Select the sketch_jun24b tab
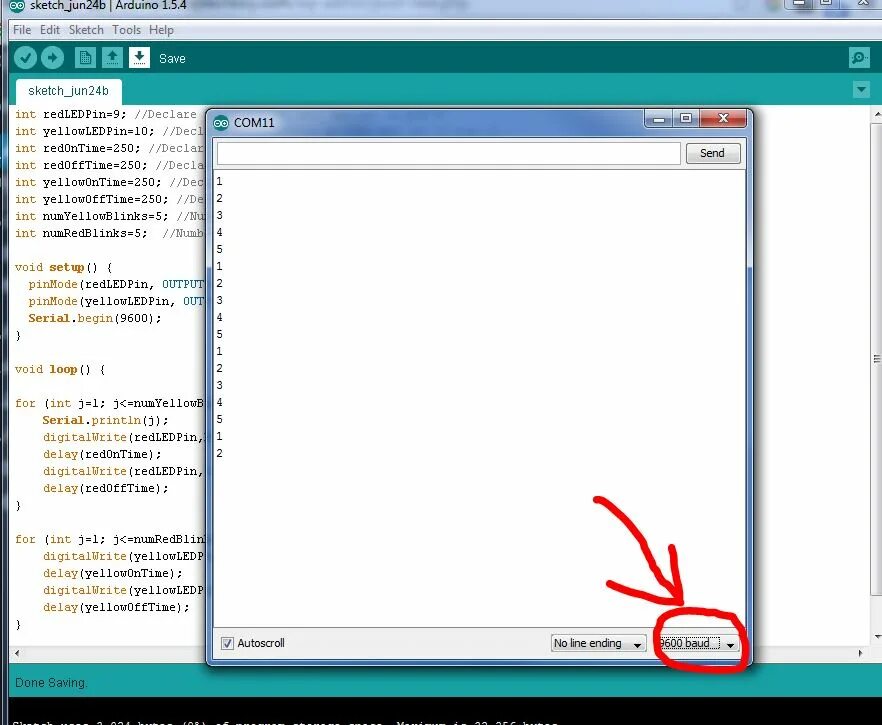This screenshot has width=882, height=725. (69, 91)
